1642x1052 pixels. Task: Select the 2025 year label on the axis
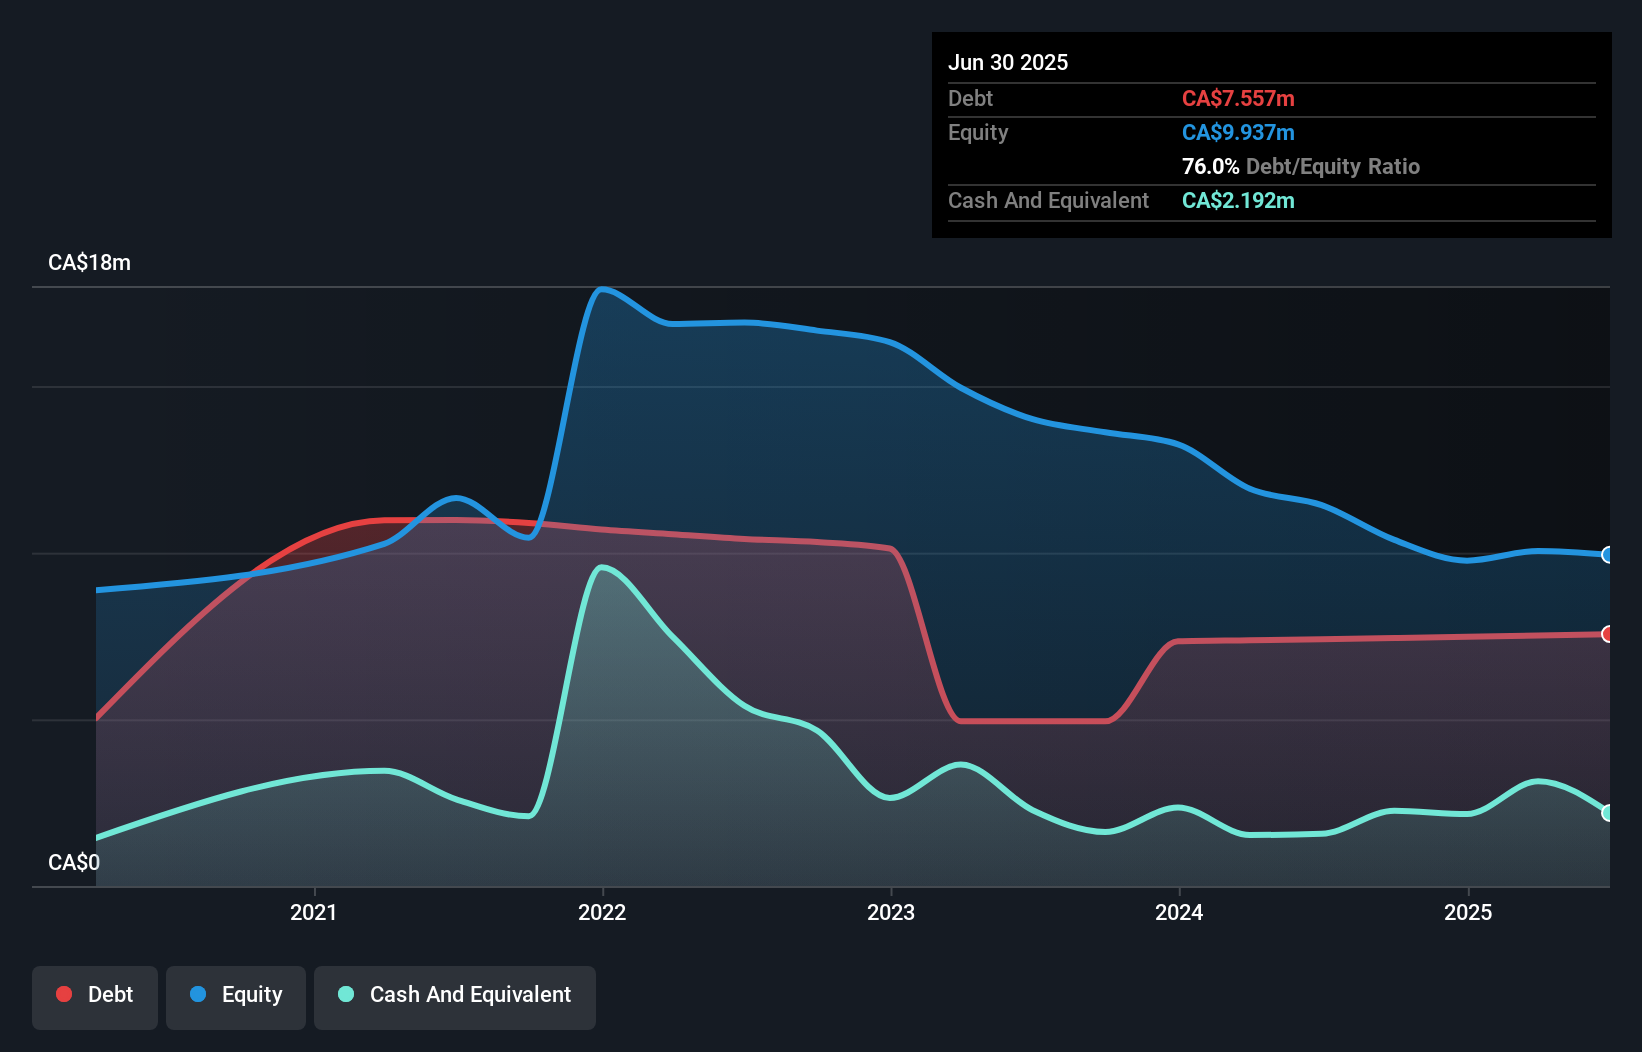1467,912
